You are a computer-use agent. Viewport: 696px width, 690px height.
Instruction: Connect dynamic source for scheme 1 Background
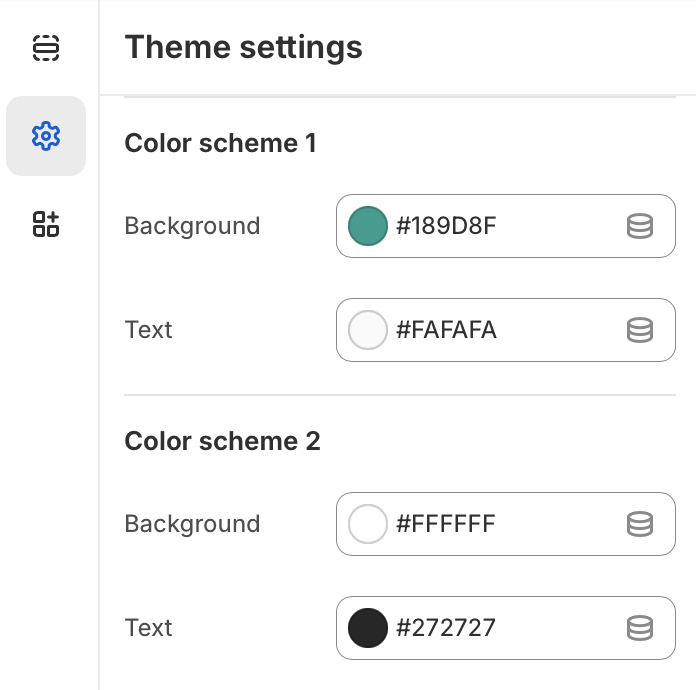[640, 226]
